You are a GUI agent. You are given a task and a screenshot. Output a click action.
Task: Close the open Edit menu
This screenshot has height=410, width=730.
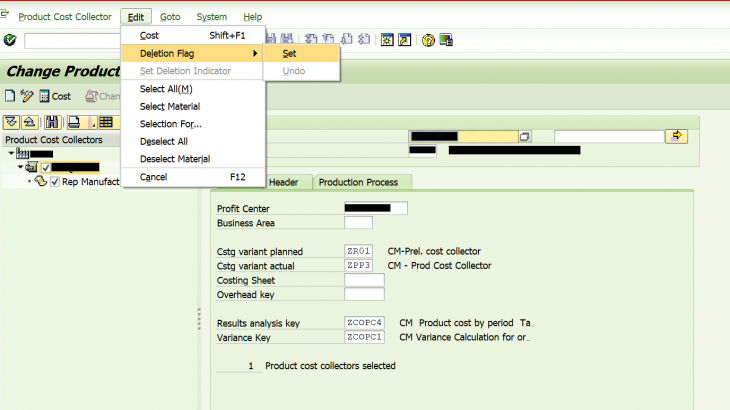[x=135, y=17]
